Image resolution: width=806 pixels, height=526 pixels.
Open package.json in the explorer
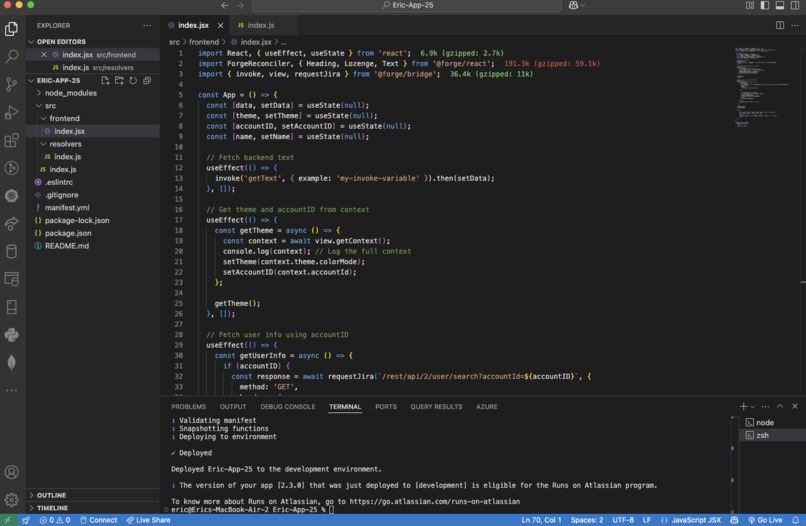point(93,233)
